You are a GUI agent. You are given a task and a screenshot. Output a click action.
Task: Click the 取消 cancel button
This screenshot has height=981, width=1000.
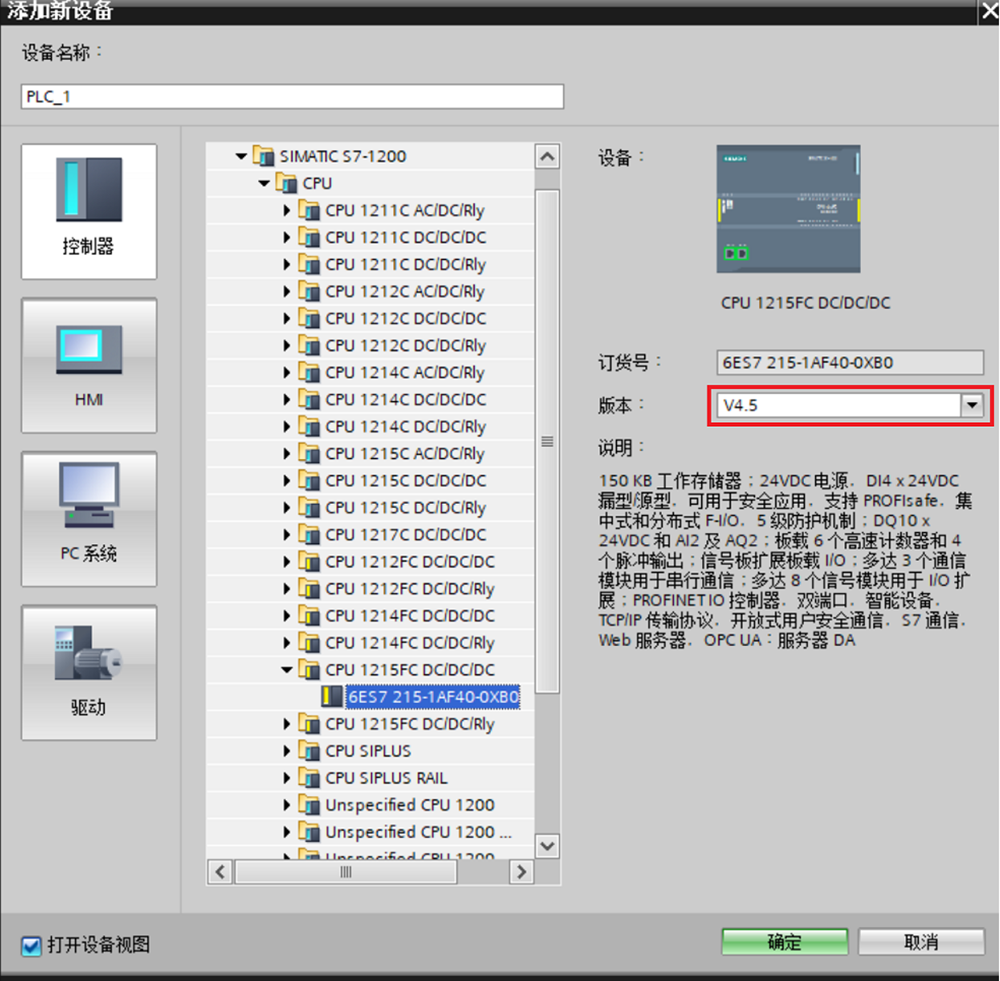click(921, 942)
